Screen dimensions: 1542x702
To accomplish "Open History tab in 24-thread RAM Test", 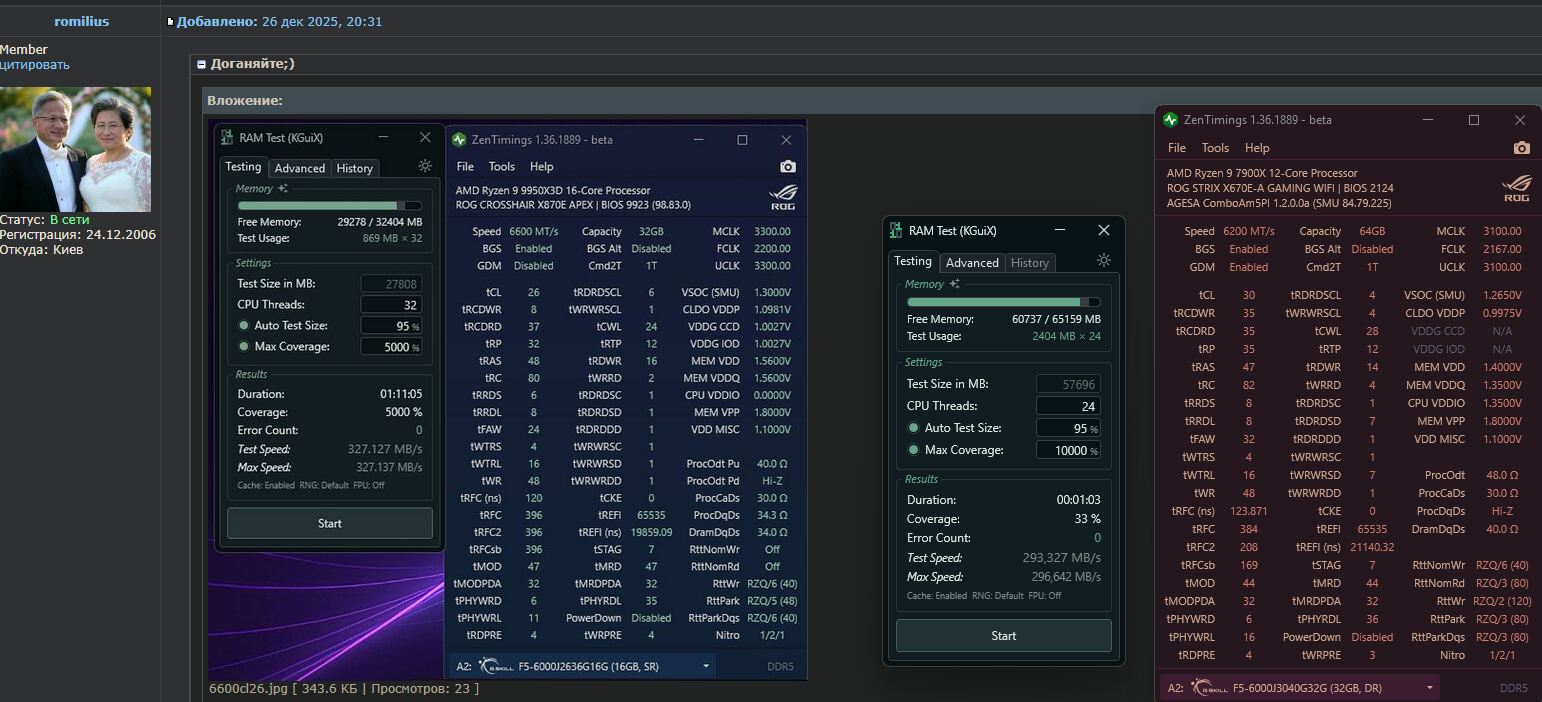I will (1030, 262).
